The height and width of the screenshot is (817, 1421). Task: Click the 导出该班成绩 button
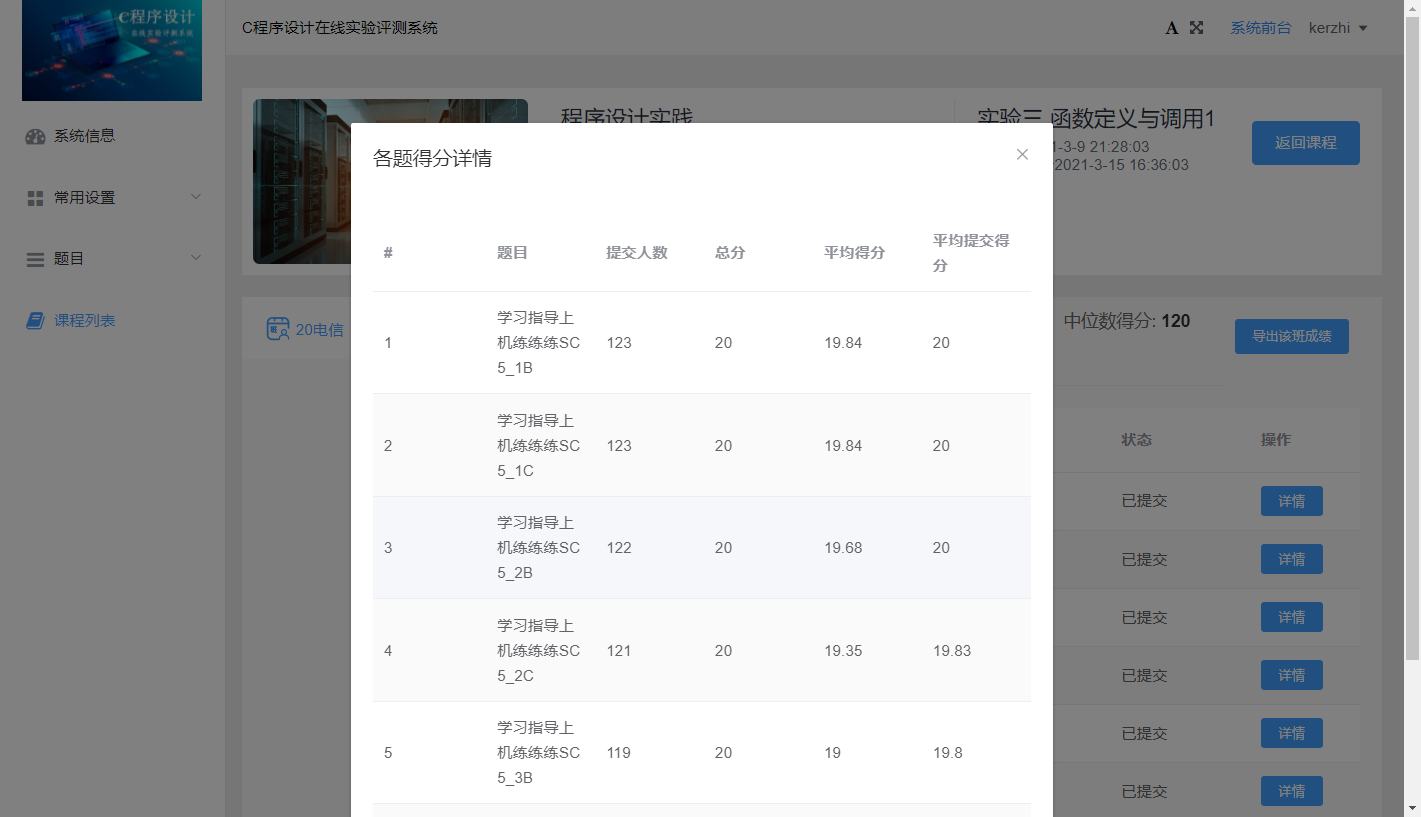[x=1291, y=337]
